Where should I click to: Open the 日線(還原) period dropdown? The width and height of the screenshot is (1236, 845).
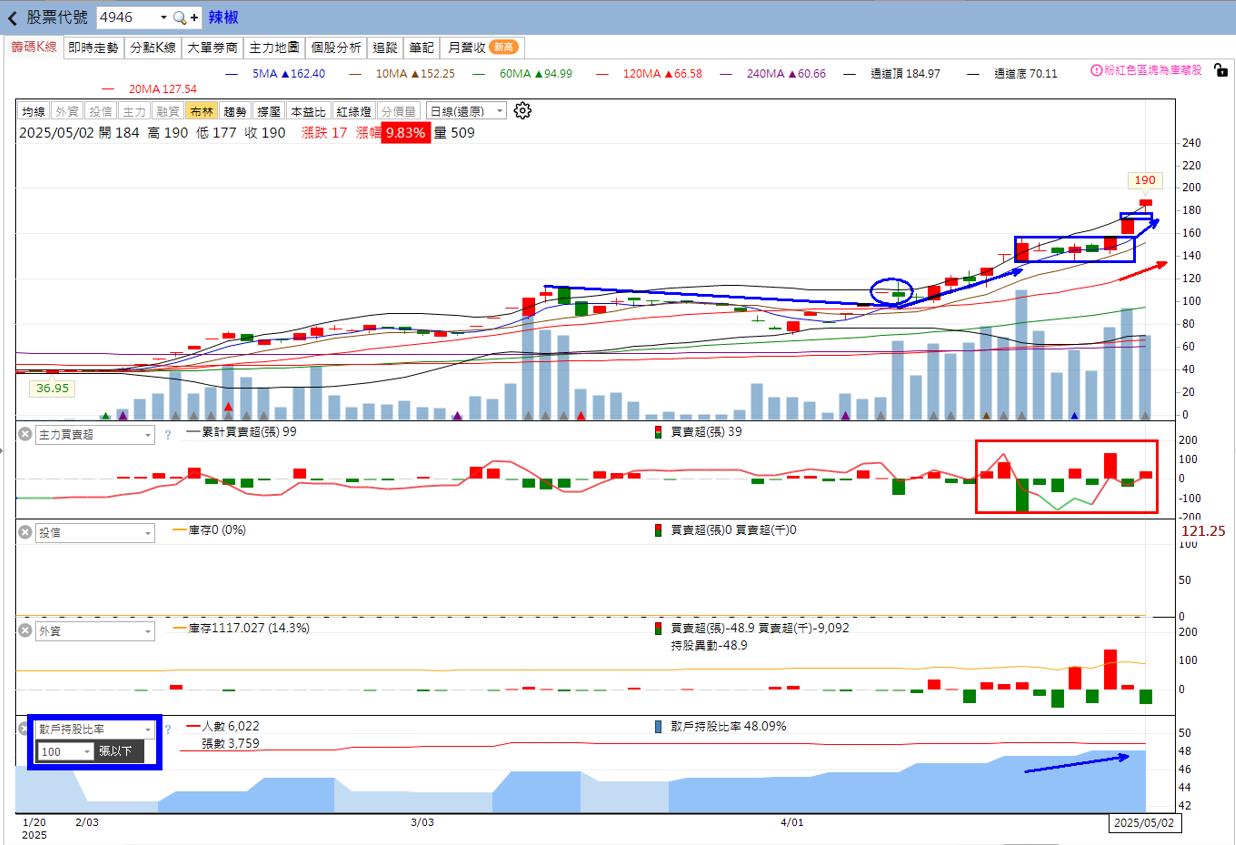coord(466,111)
